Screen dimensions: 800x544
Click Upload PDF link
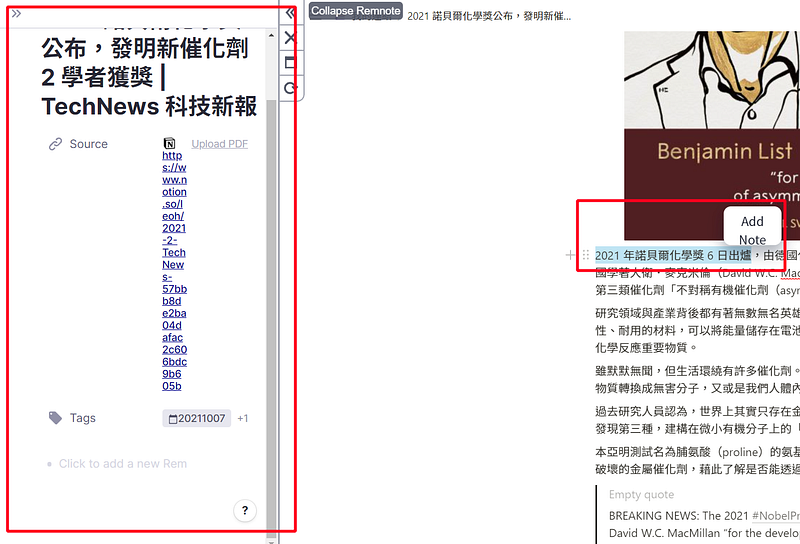[219, 144]
